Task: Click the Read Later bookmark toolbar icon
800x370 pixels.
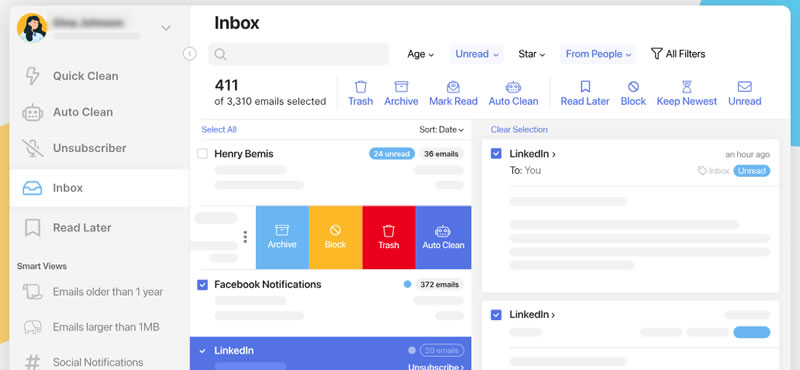Action: tap(585, 87)
